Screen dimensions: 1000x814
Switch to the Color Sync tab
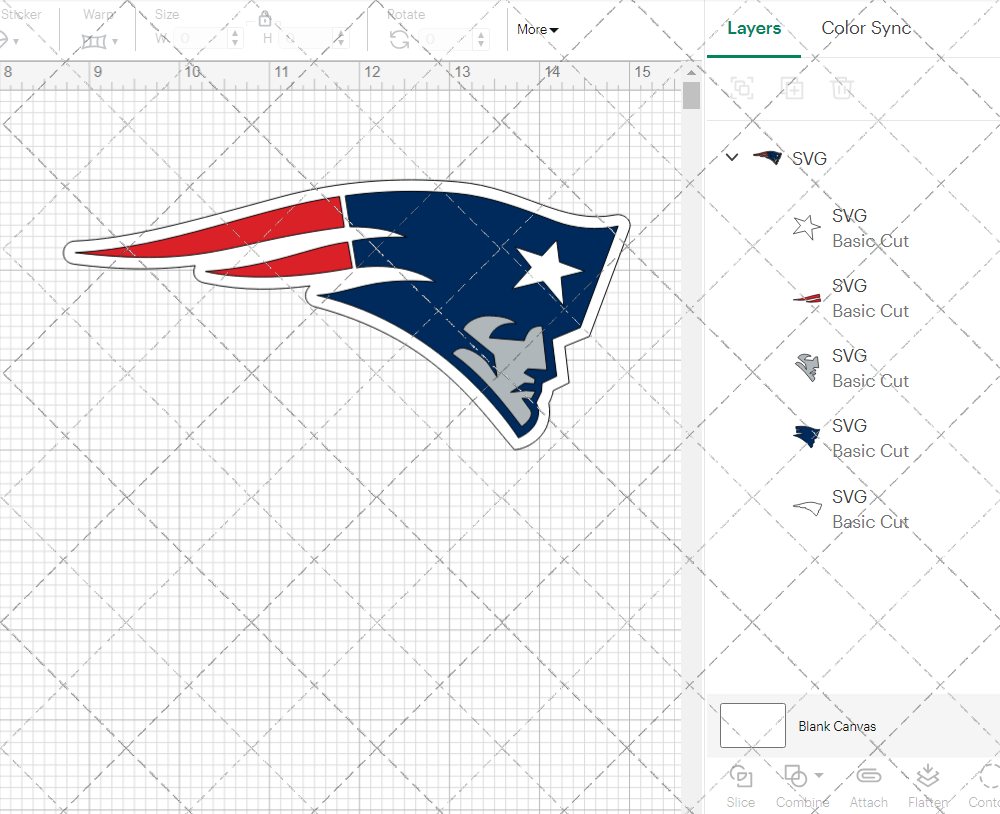pos(866,28)
